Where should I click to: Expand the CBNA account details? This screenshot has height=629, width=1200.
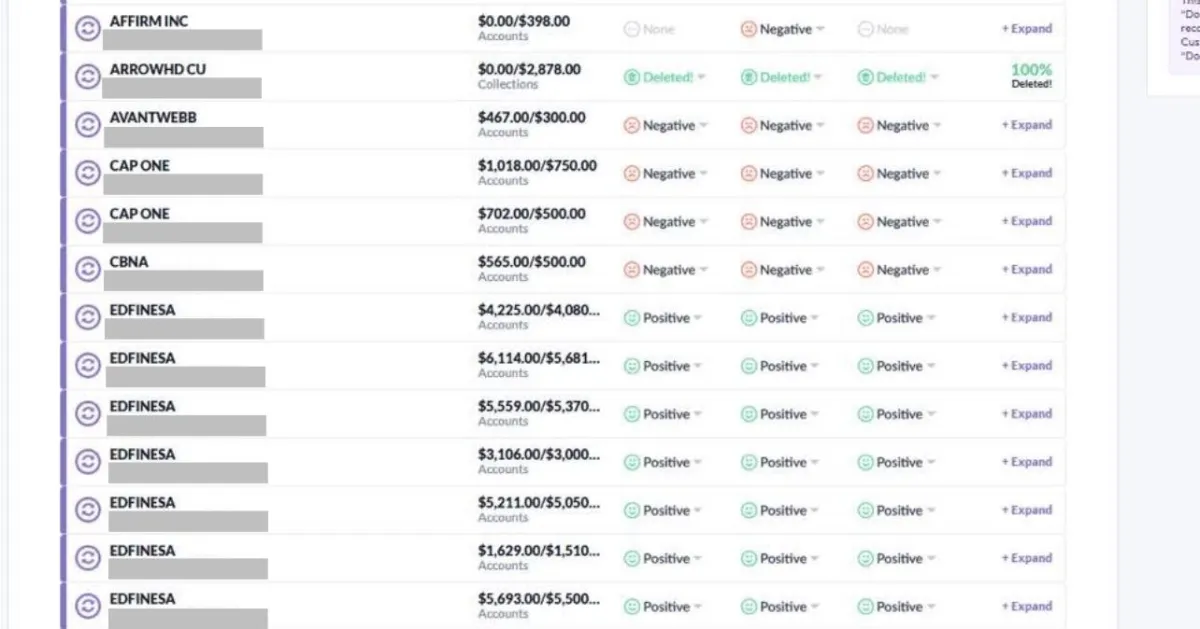tap(1027, 270)
